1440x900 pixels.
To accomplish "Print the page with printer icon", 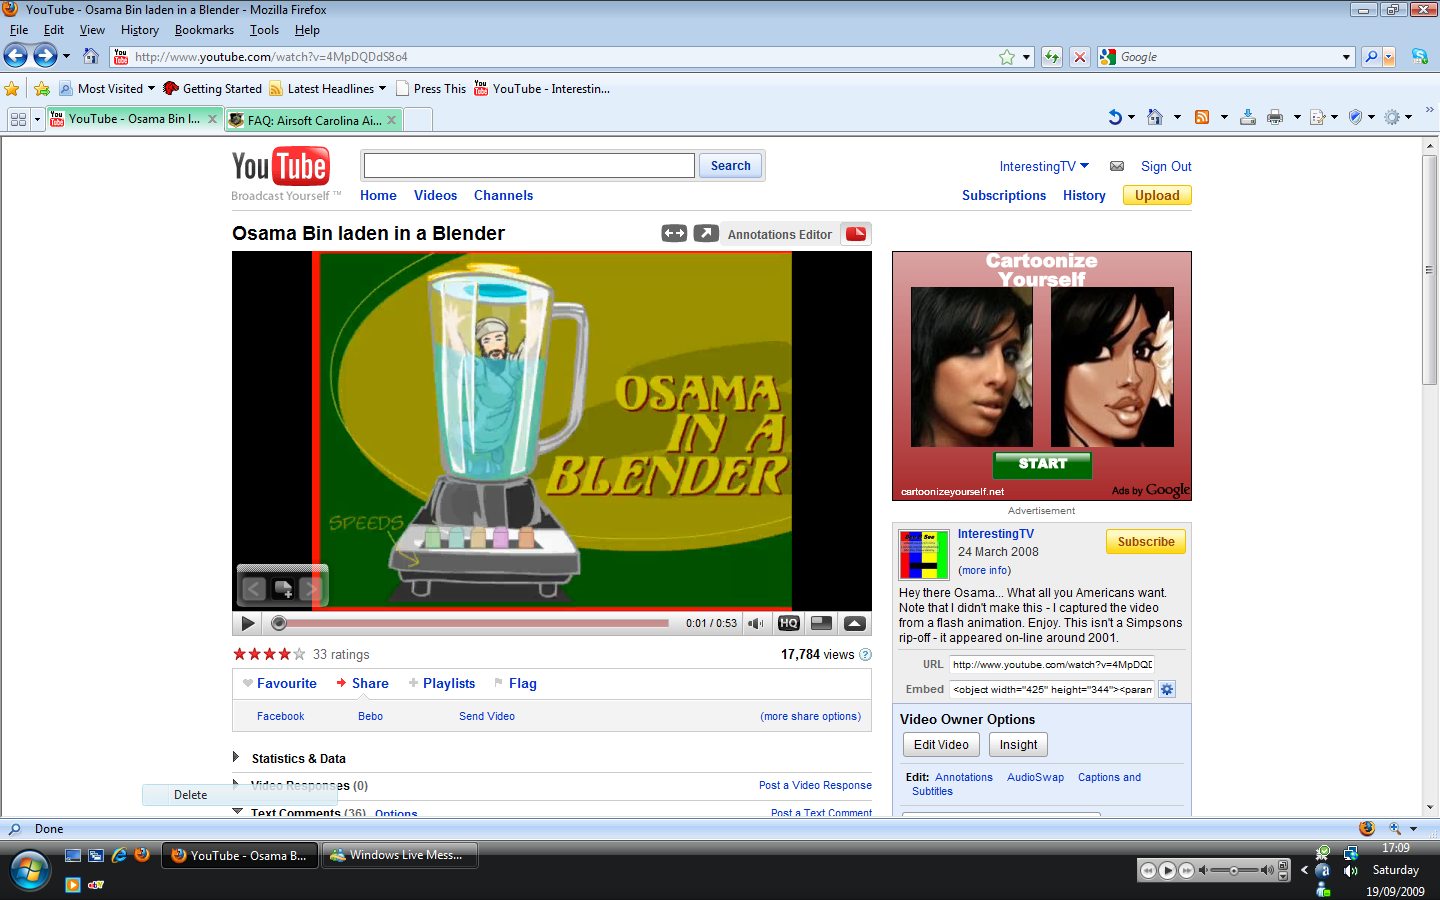I will pyautogui.click(x=1275, y=117).
